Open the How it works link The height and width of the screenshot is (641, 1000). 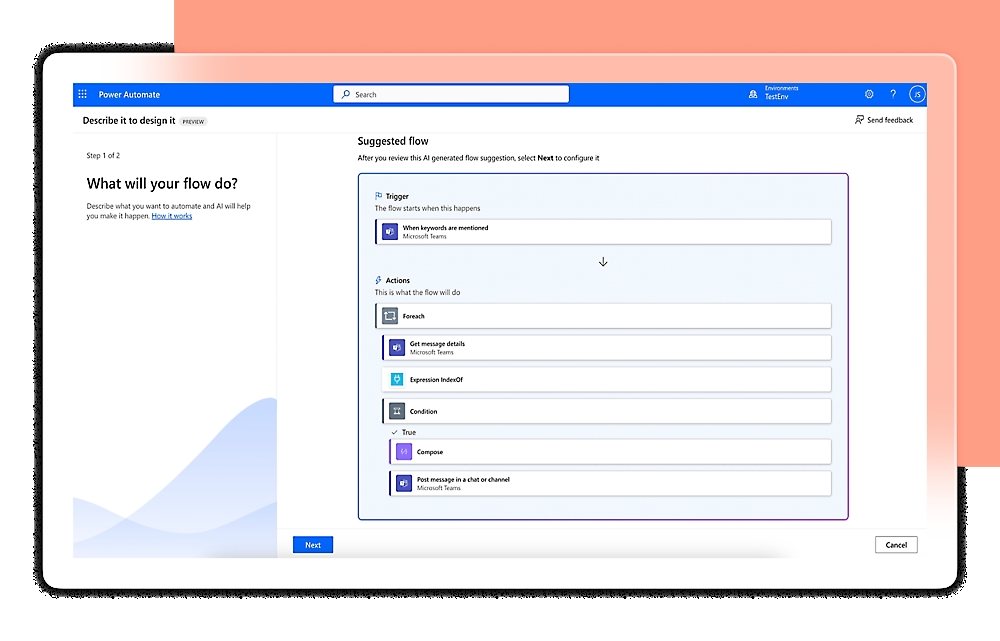click(x=172, y=216)
